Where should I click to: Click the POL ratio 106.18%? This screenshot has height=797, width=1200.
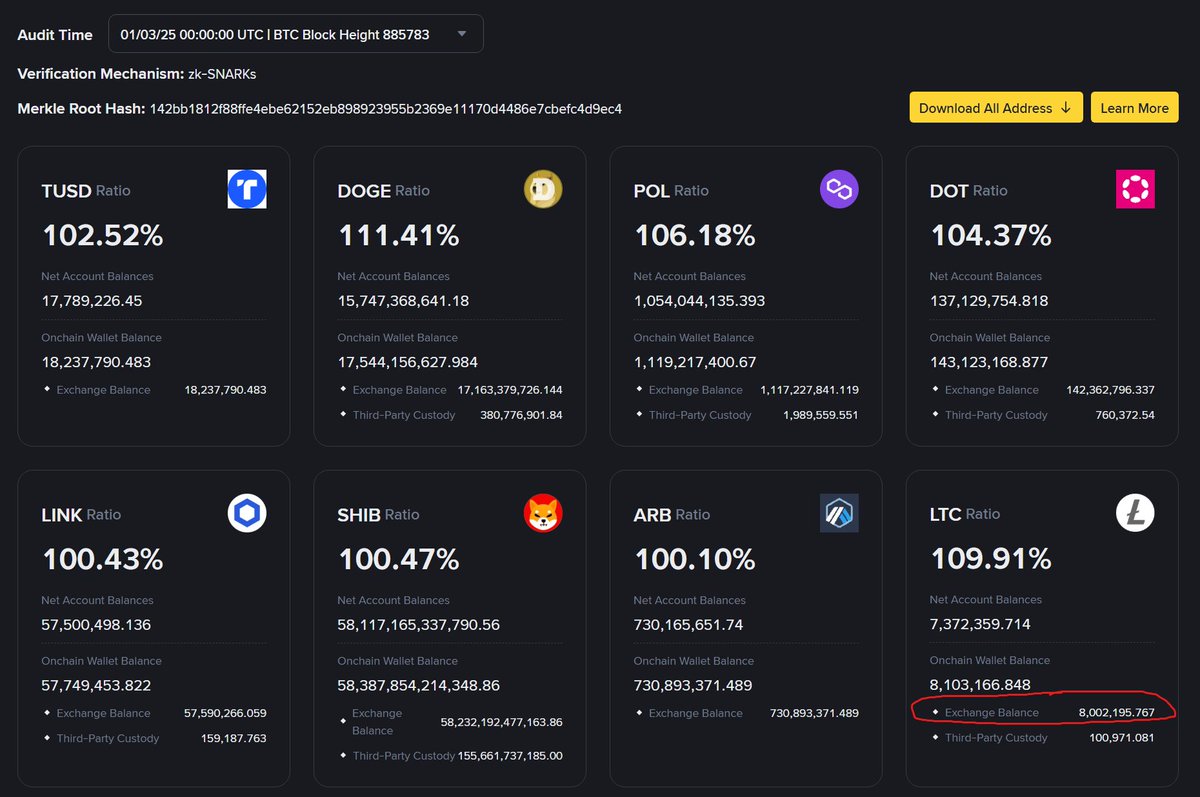(695, 236)
